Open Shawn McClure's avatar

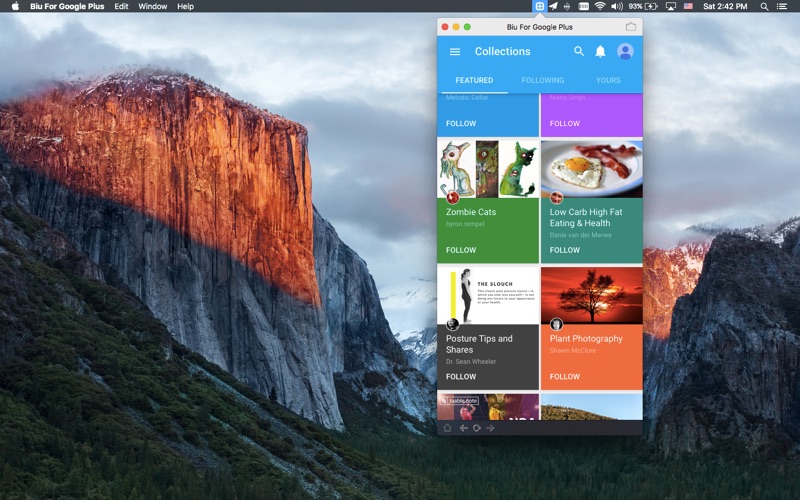click(556, 324)
